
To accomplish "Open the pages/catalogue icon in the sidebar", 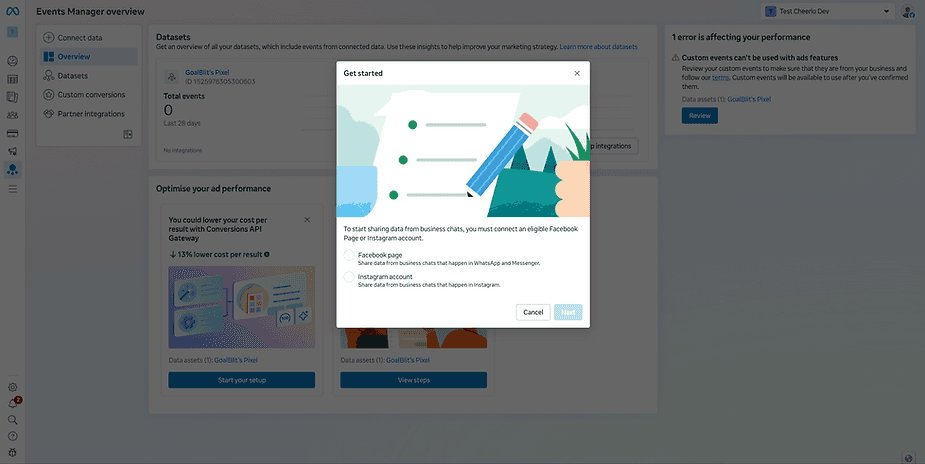I will pyautogui.click(x=12, y=97).
